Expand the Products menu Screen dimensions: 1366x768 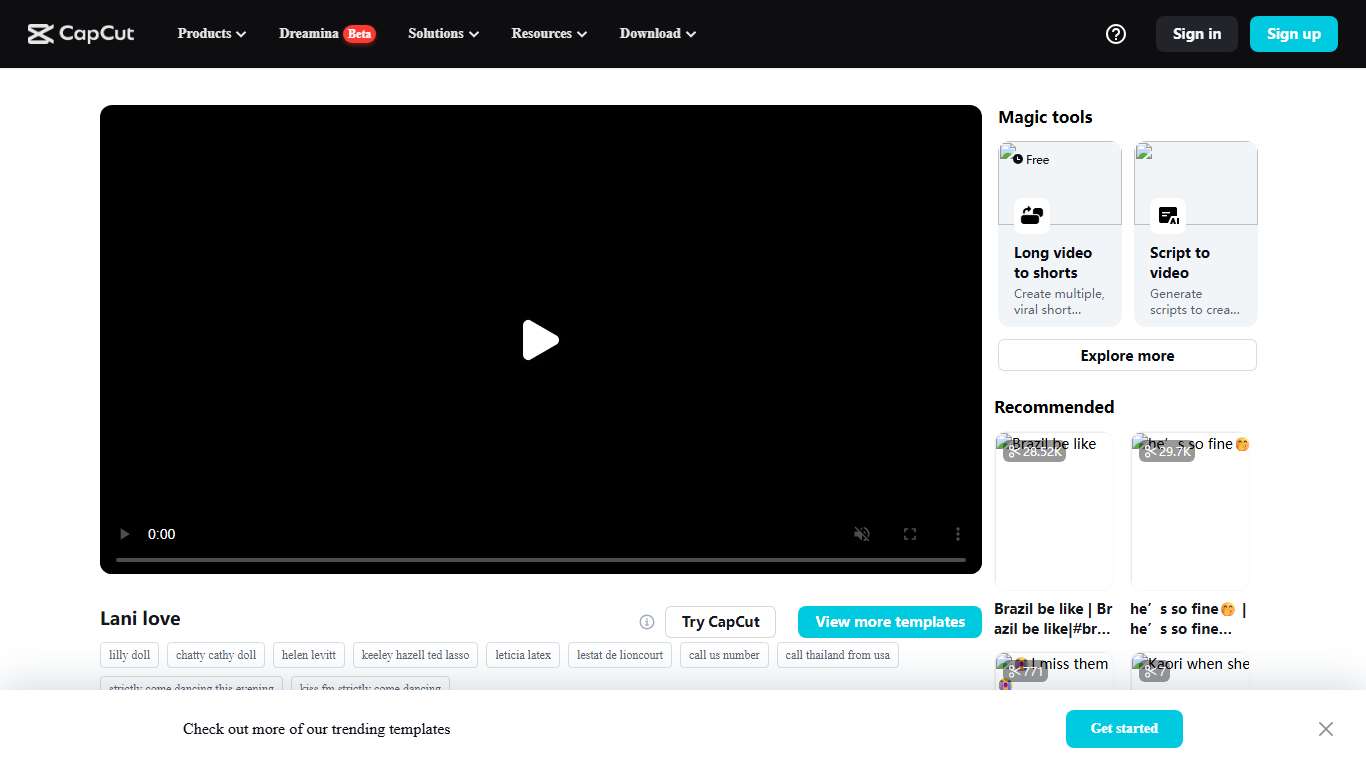[210, 33]
